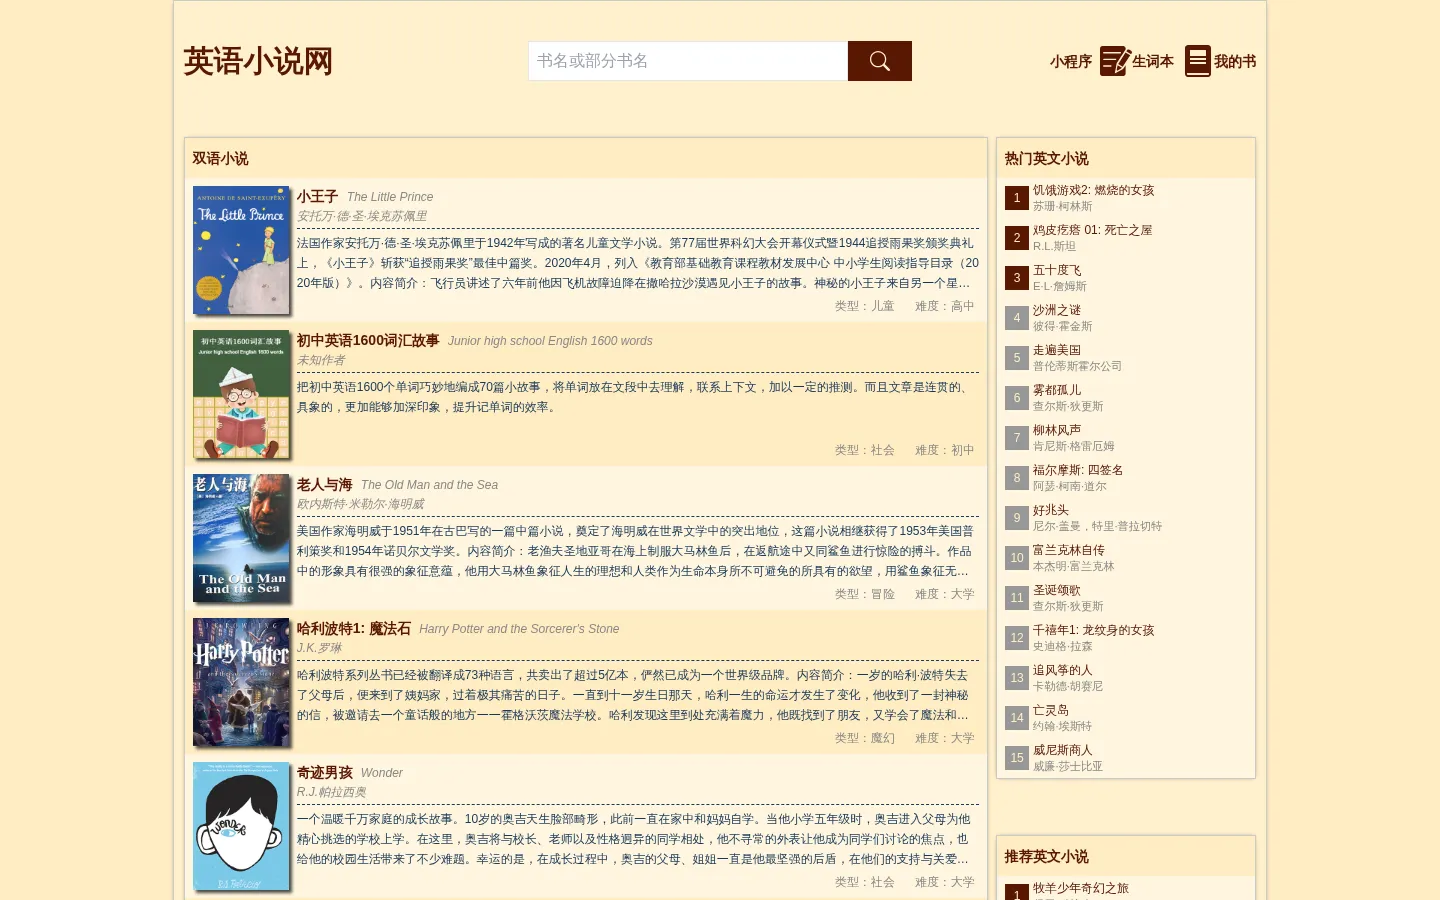Select 柳林风声 in hot novels

click(1057, 430)
